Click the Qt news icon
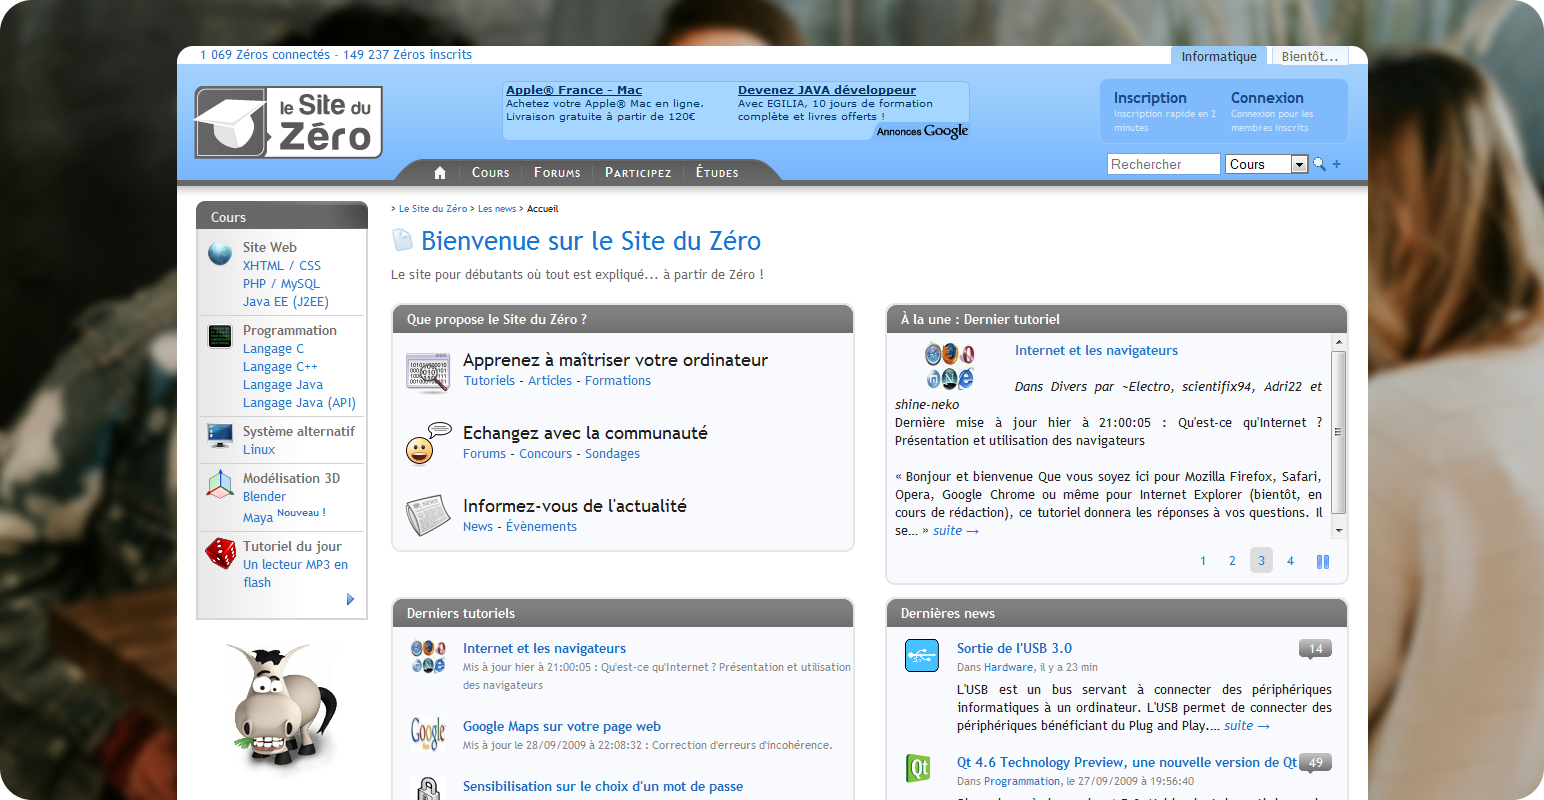The width and height of the screenshot is (1544, 800). point(918,768)
